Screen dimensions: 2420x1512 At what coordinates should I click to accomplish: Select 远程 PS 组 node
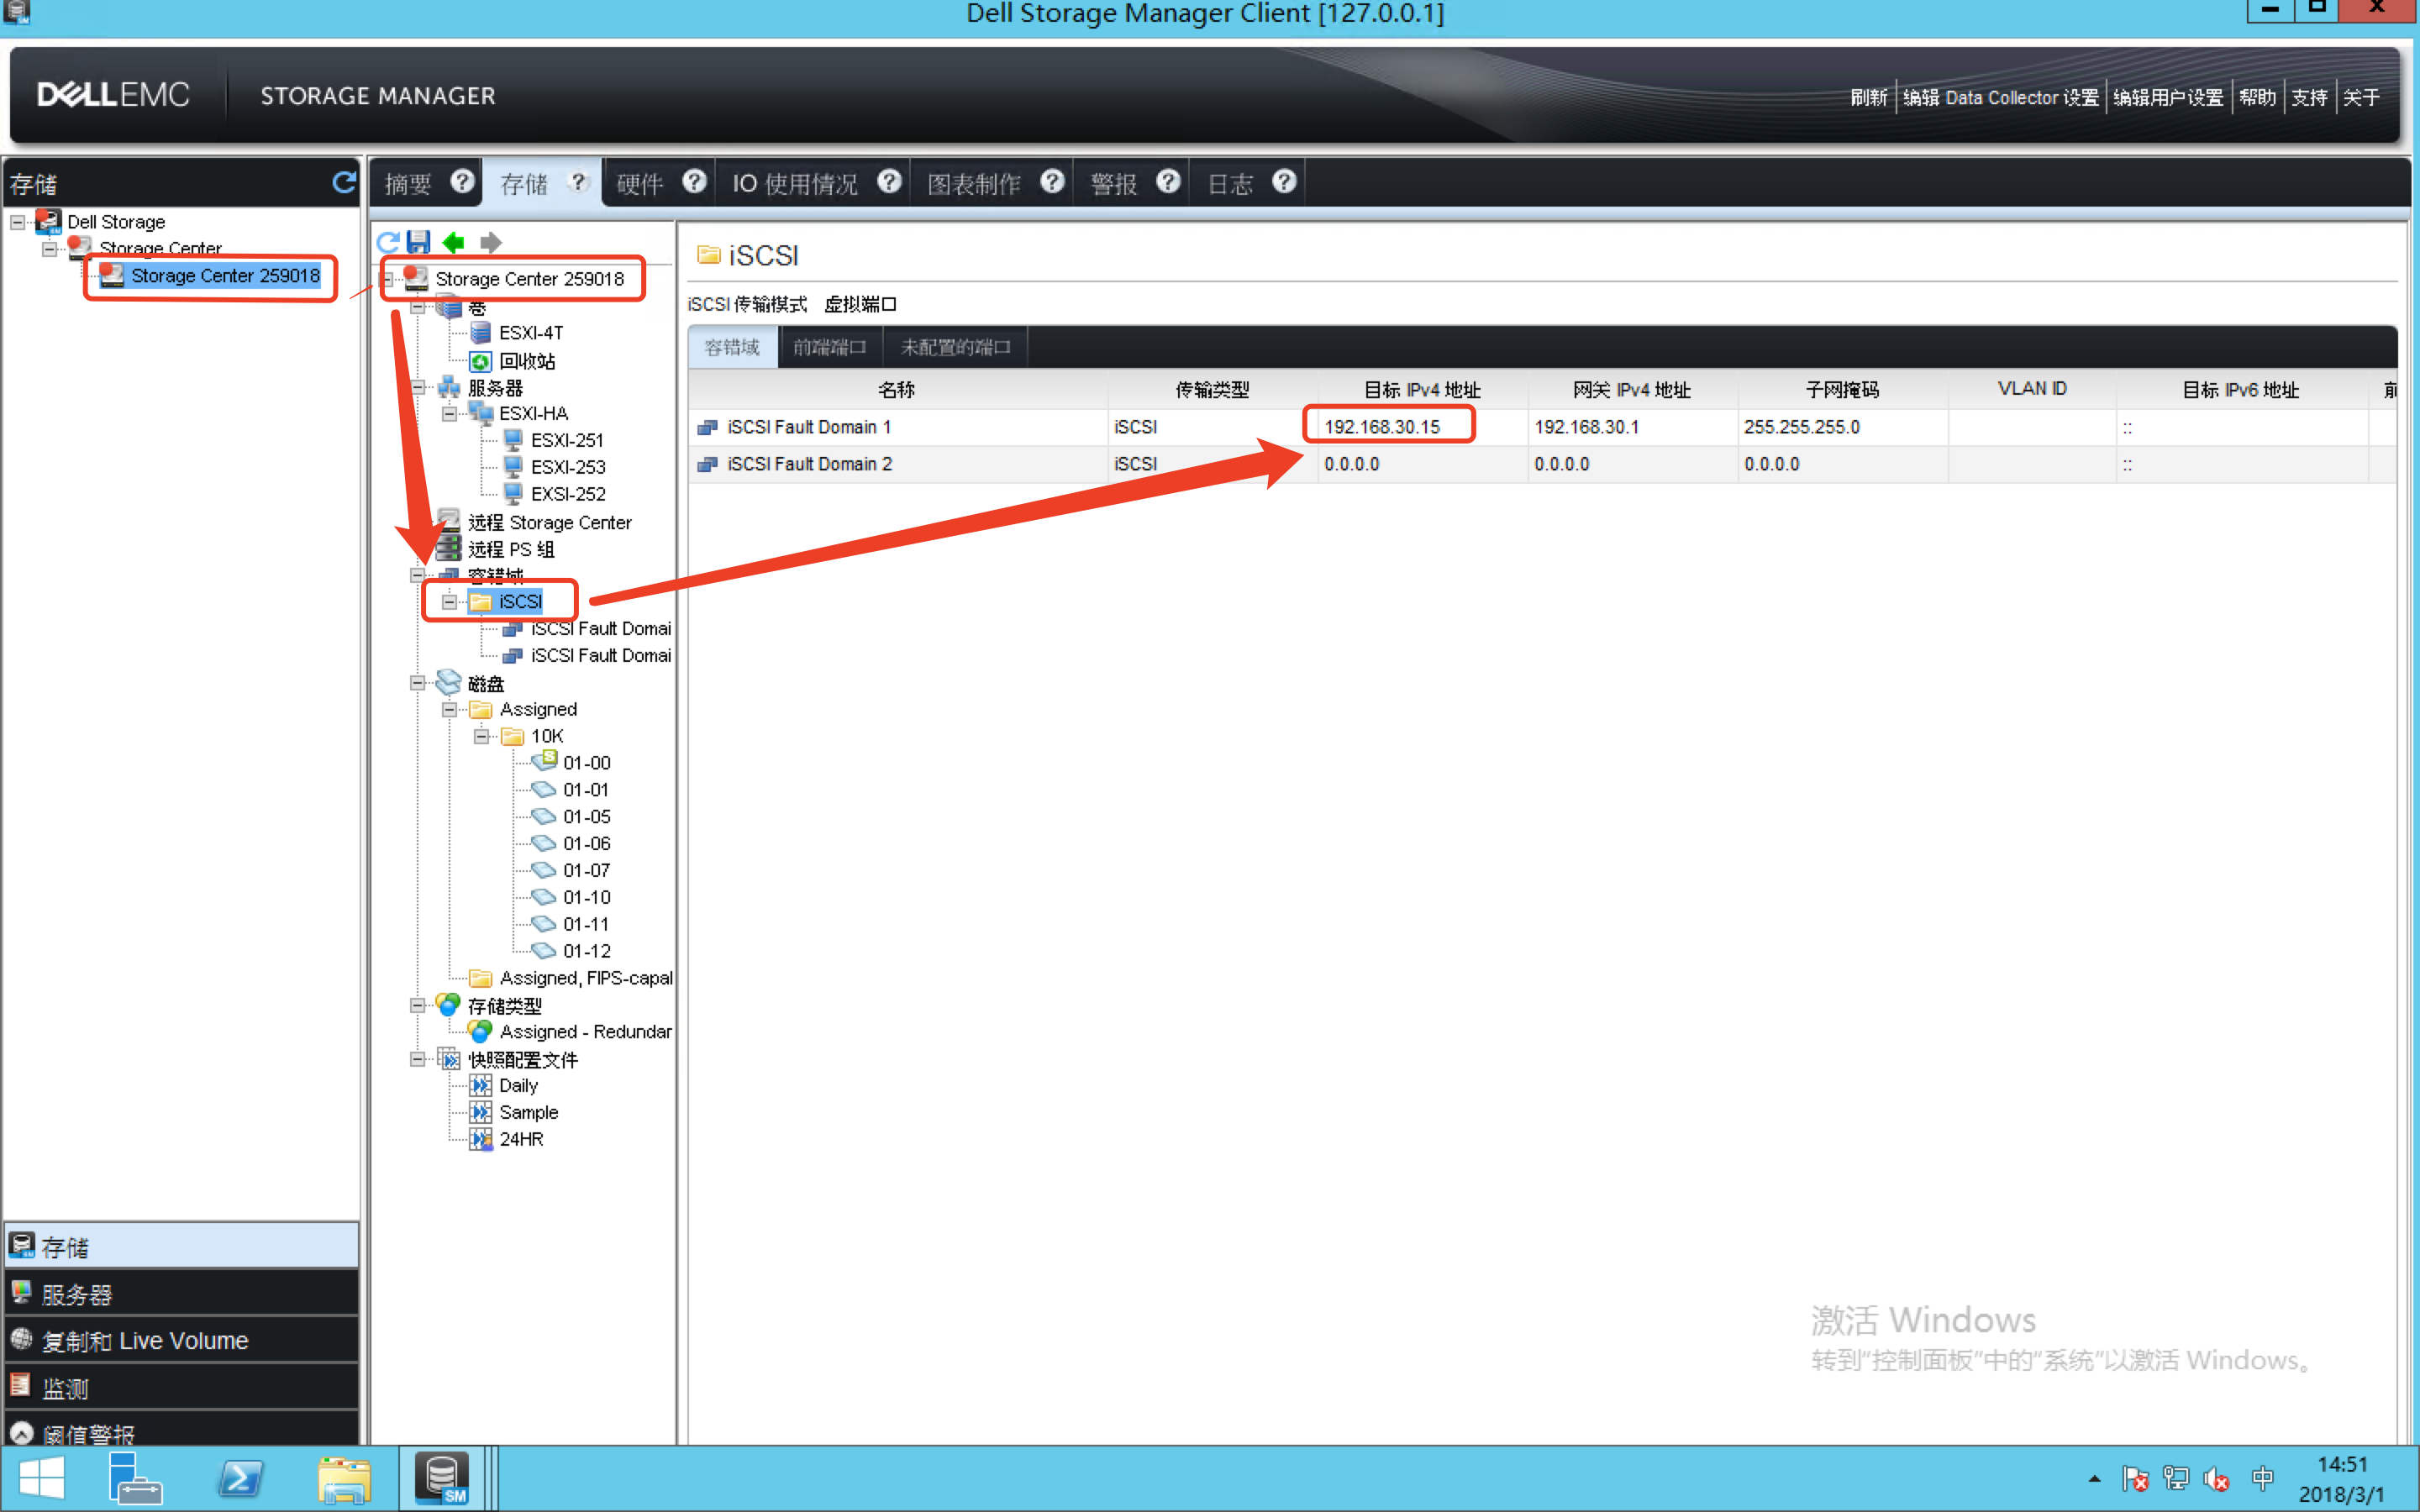pyautogui.click(x=510, y=549)
